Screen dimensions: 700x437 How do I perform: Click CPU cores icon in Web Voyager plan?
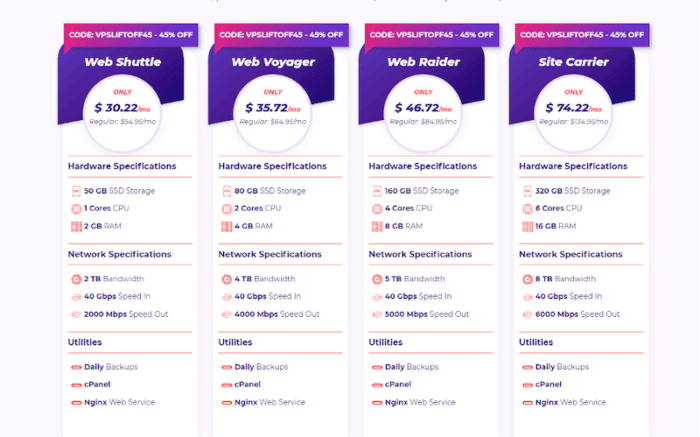click(x=225, y=208)
